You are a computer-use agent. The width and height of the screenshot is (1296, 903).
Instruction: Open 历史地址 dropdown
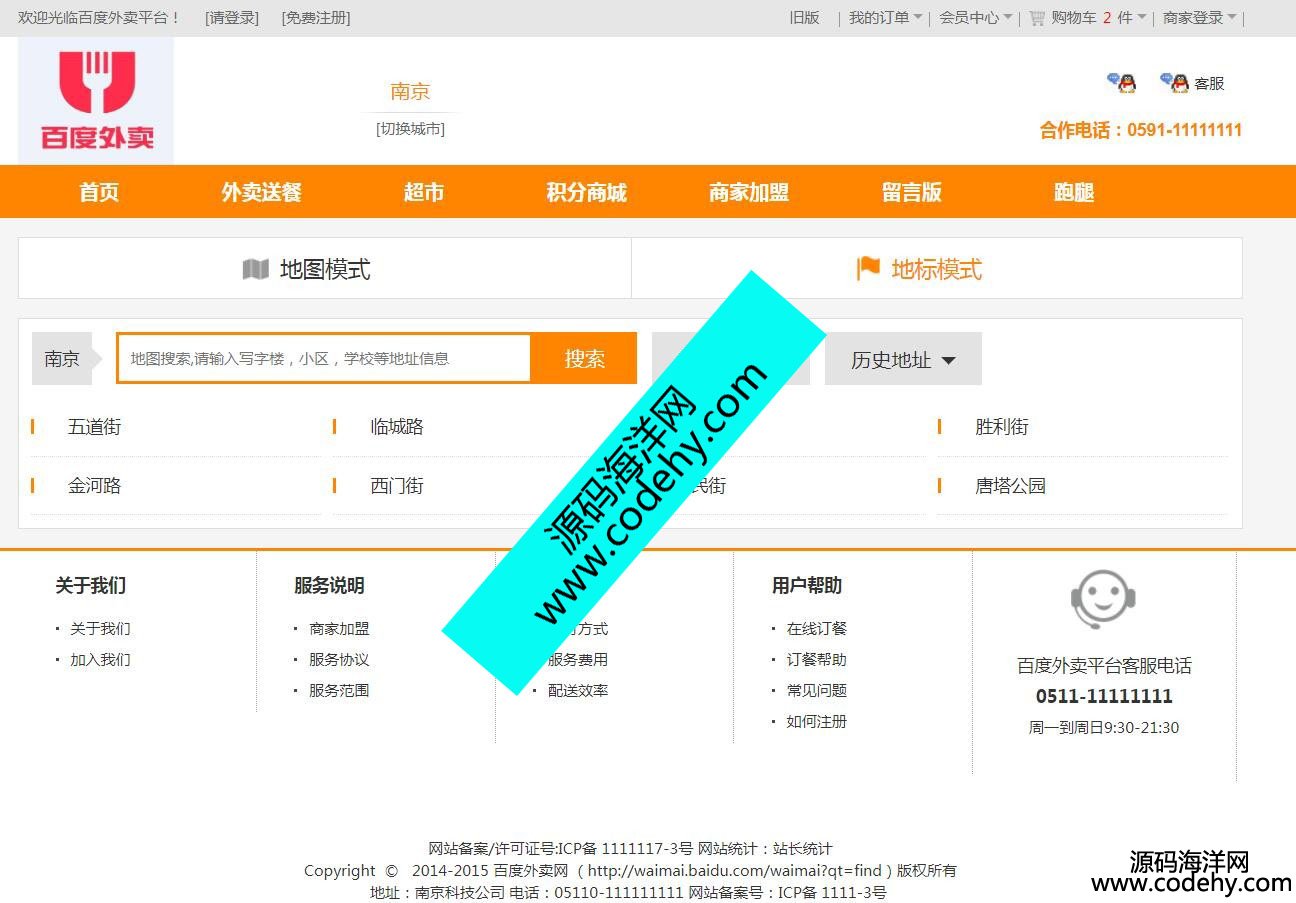[x=903, y=359]
